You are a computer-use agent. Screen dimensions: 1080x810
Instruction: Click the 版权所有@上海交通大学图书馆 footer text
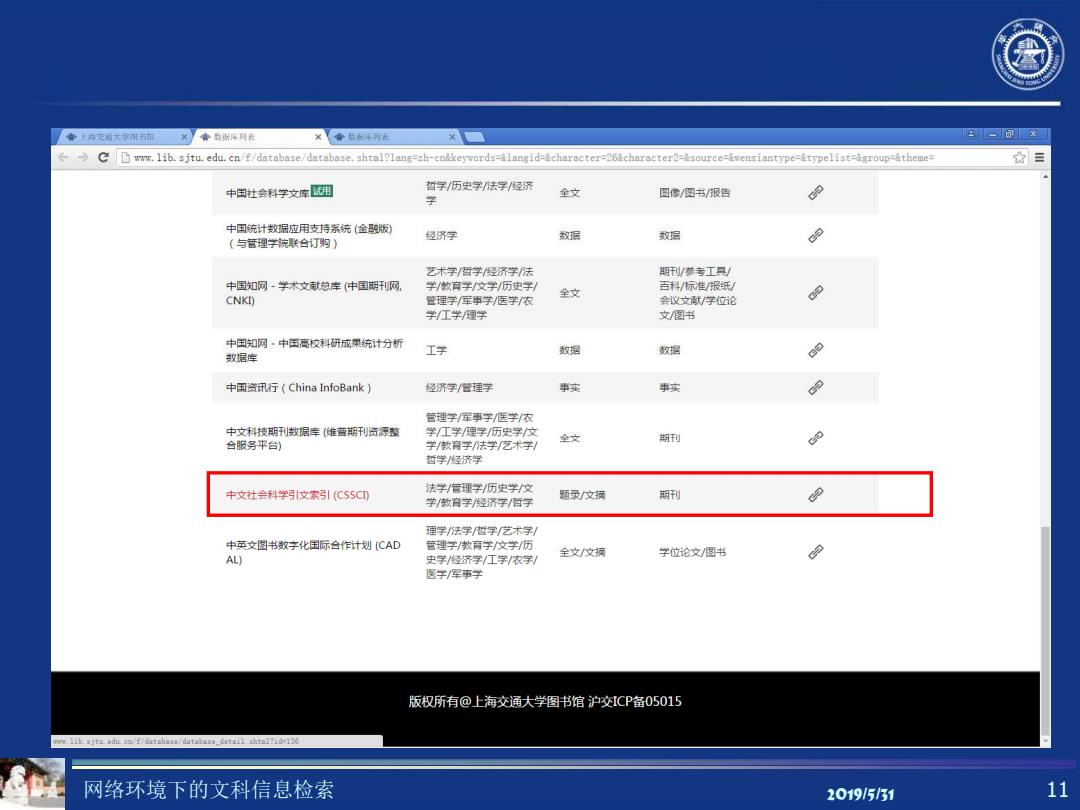click(545, 702)
